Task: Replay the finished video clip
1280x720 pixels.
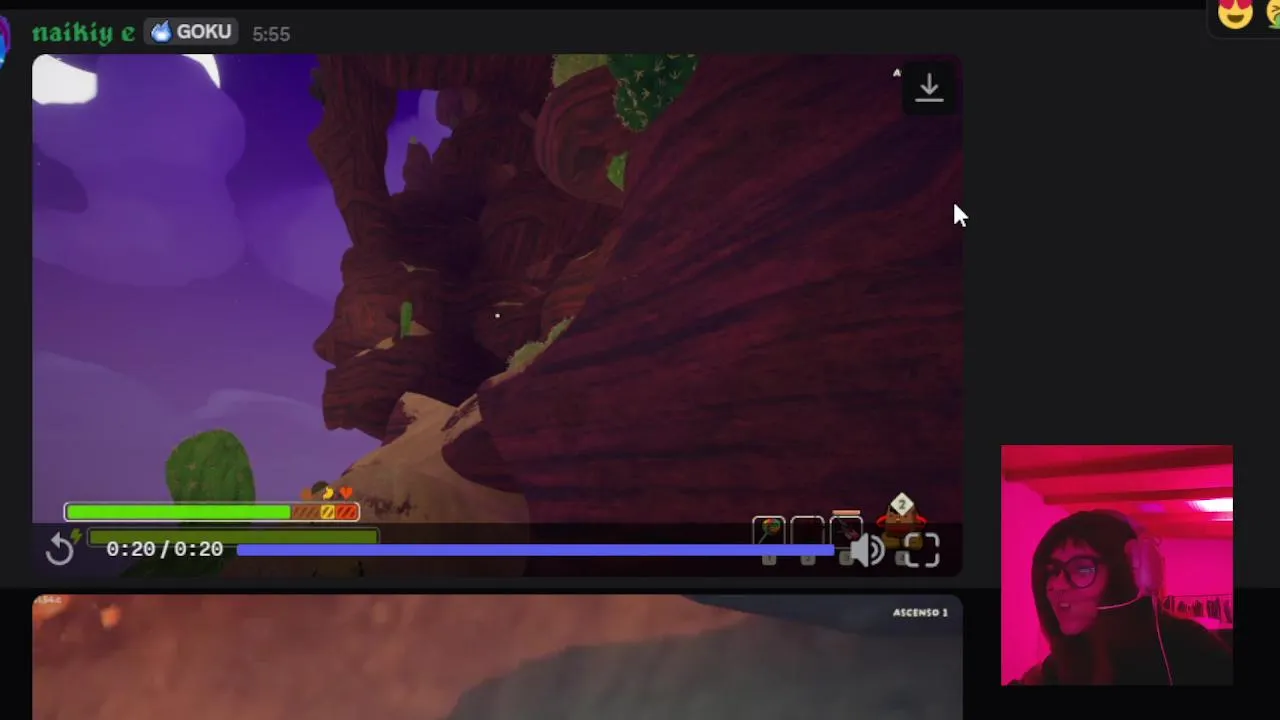Action: [x=61, y=549]
